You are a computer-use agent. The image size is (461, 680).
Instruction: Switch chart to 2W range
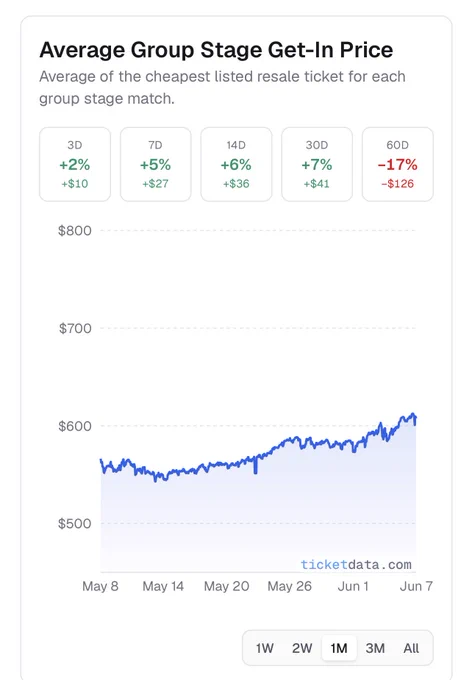tap(302, 648)
